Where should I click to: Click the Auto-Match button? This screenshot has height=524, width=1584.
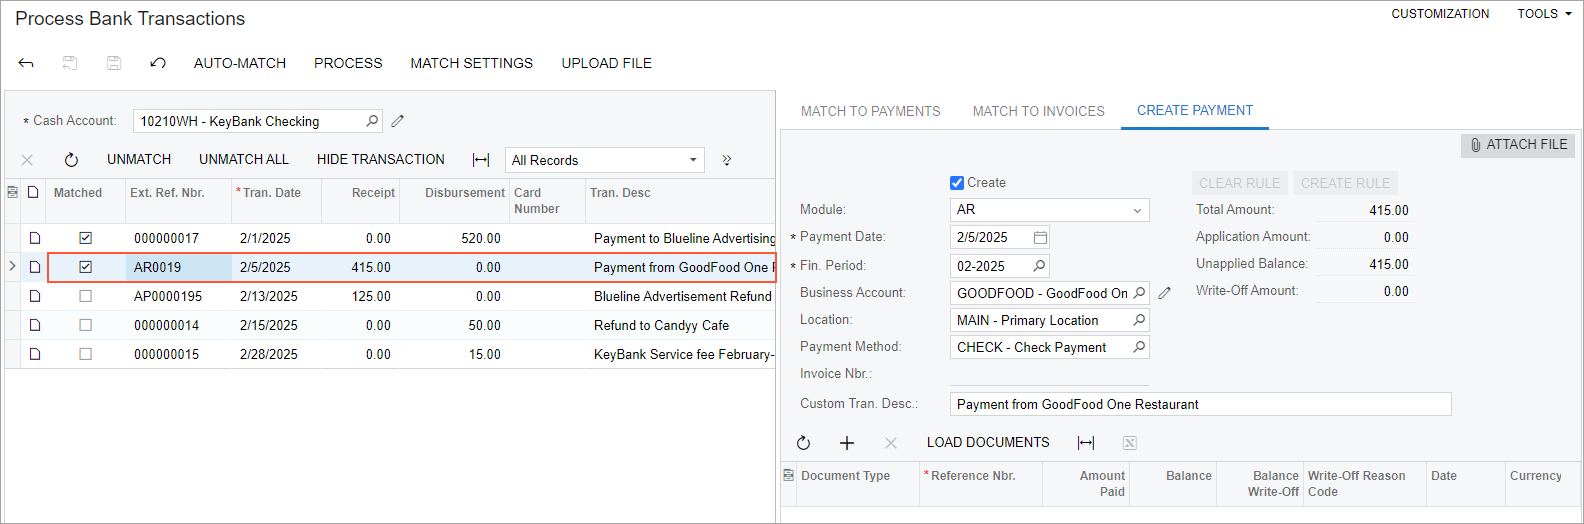[x=240, y=63]
